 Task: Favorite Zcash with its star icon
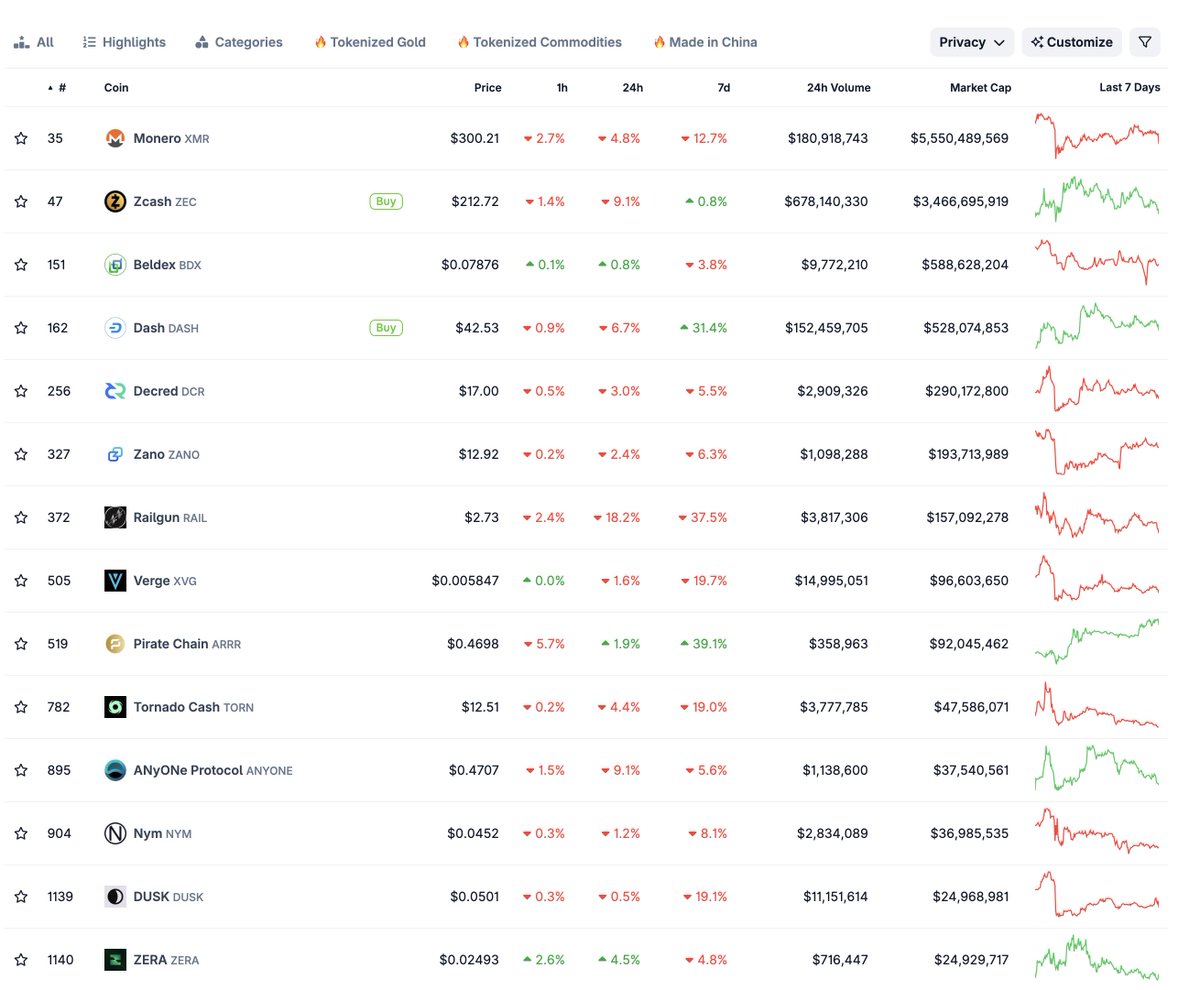click(x=21, y=201)
